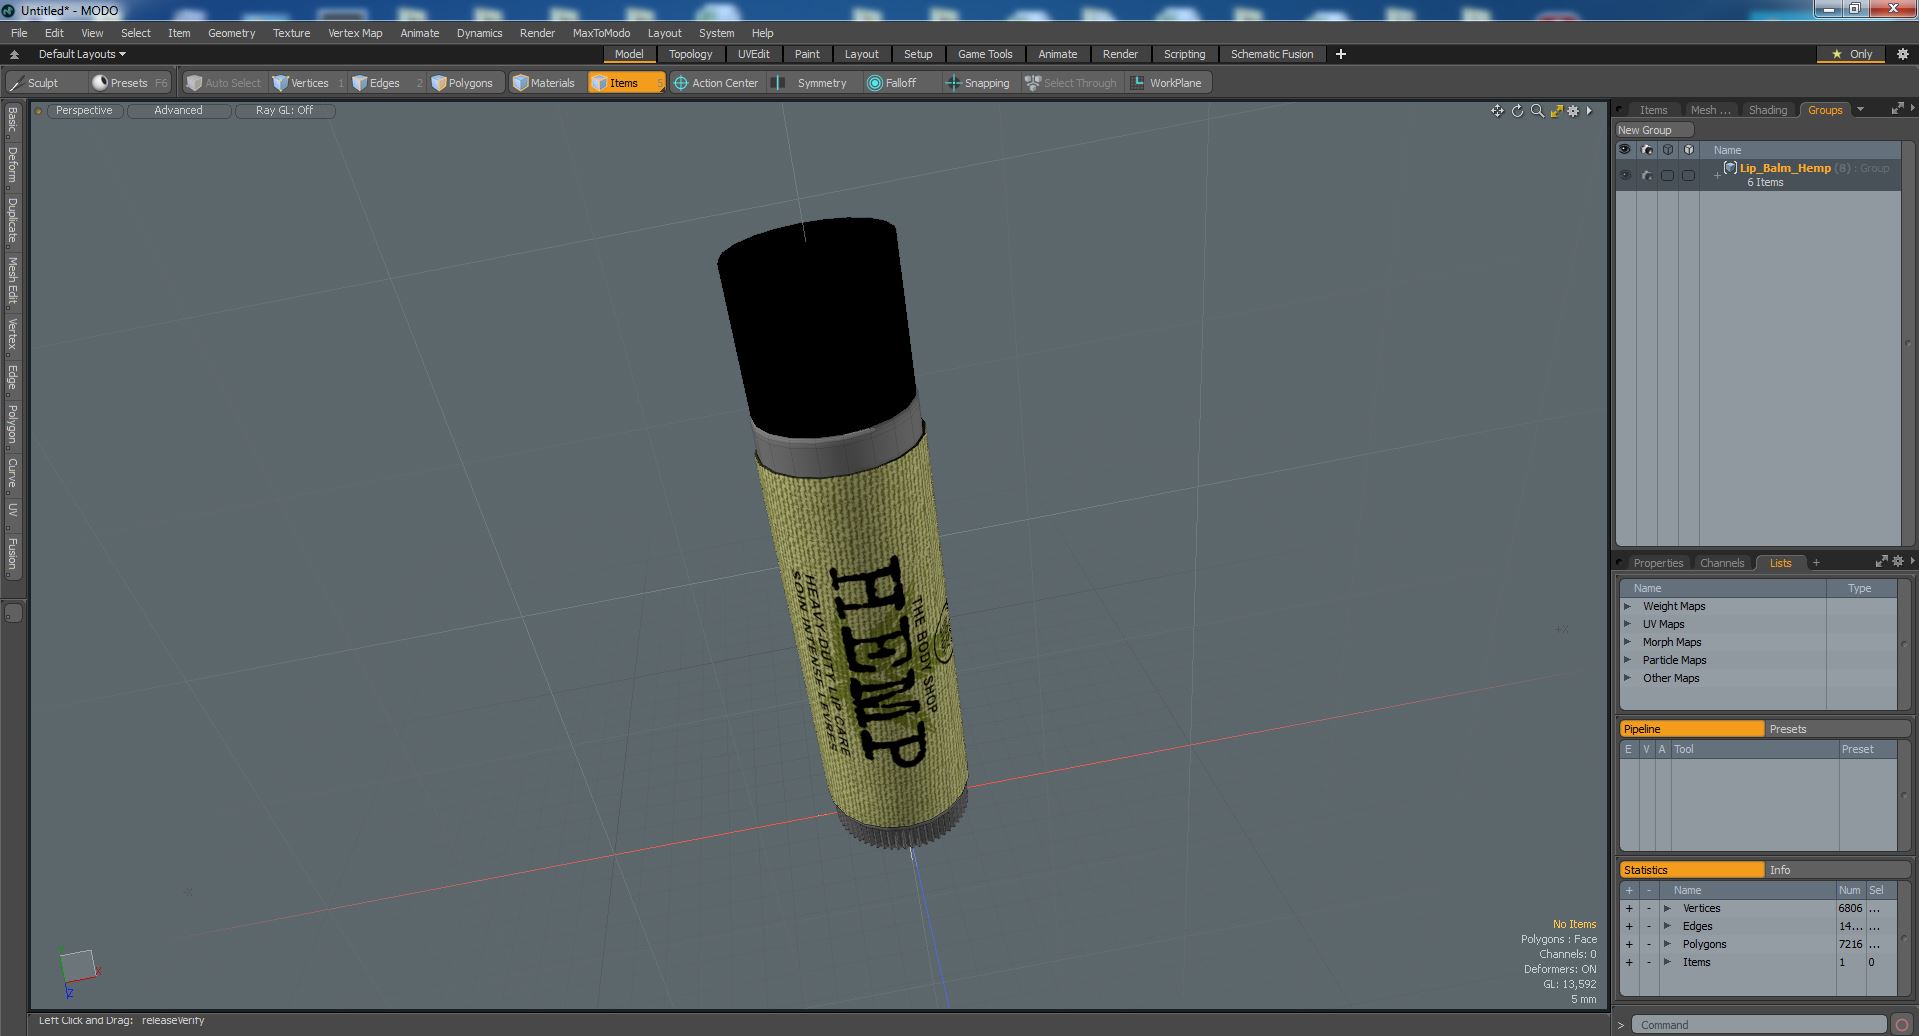1919x1036 pixels.
Task: Click the viewport maximize arrows icon
Action: pyautogui.click(x=1556, y=111)
